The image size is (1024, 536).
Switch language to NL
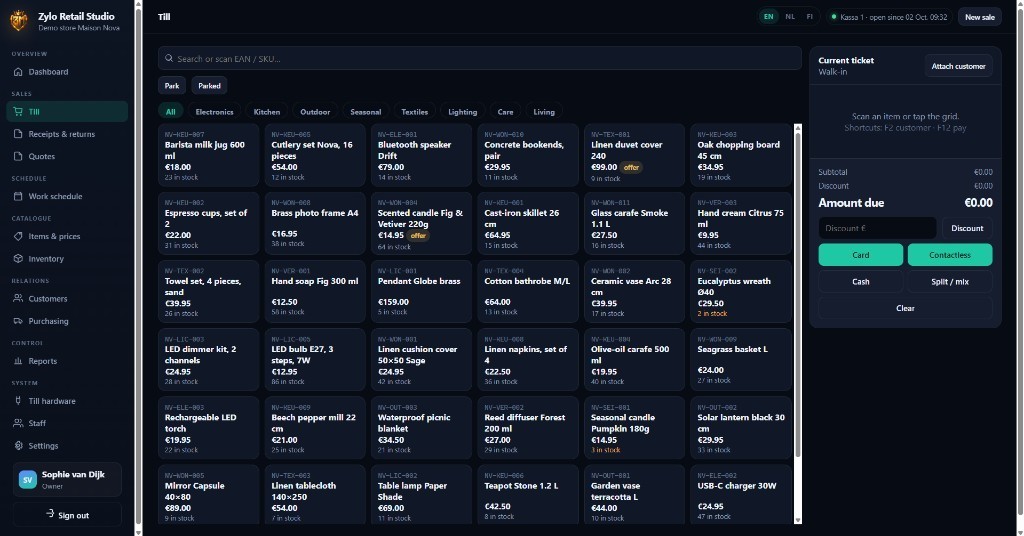point(790,17)
